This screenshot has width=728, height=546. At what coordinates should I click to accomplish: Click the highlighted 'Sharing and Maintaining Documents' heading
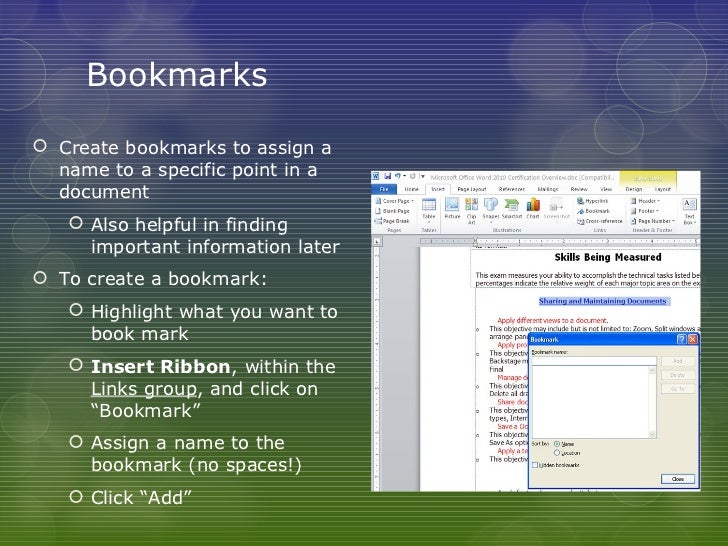[603, 301]
